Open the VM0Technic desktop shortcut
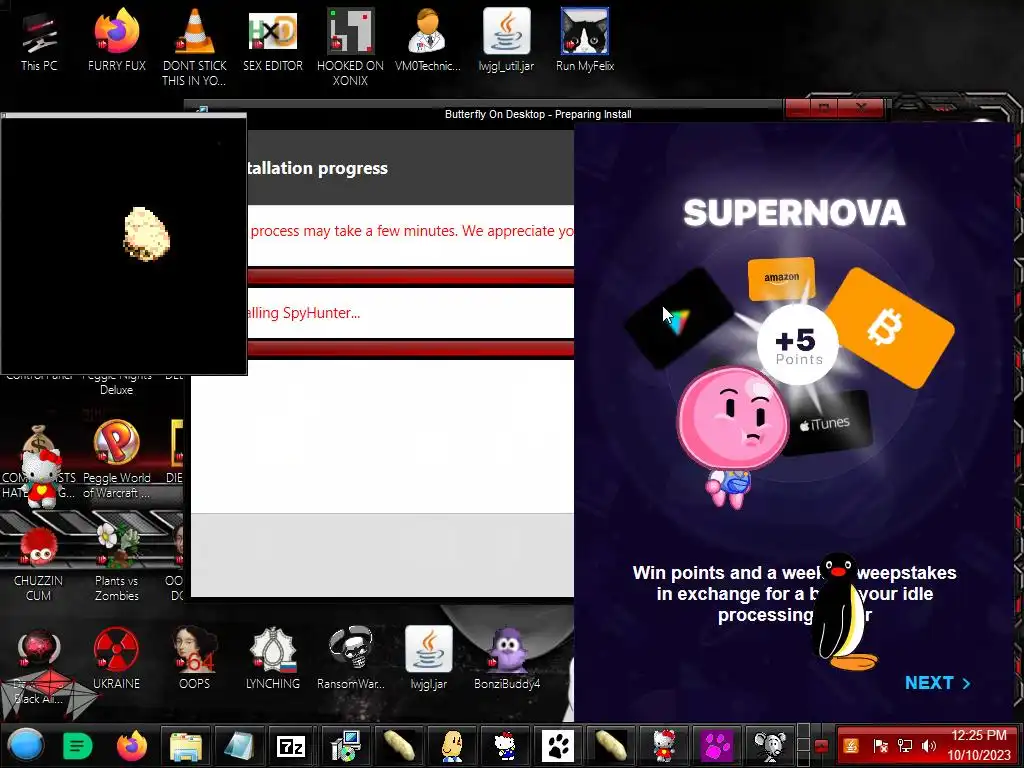 [428, 40]
